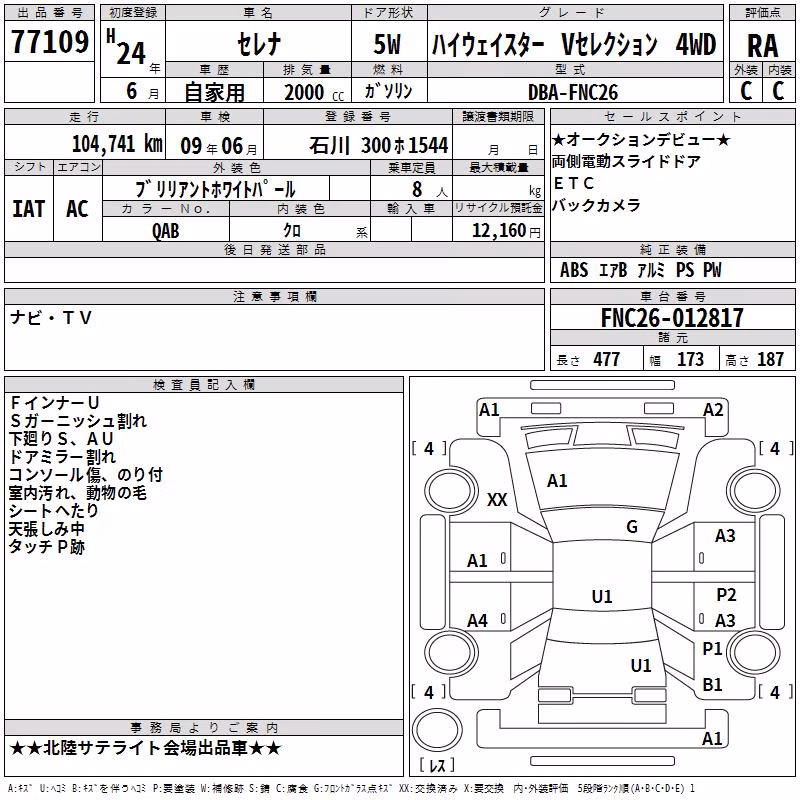Image resolution: width=800 pixels, height=800 pixels.
Task: Select the car name セレナ
Action: 259,44
